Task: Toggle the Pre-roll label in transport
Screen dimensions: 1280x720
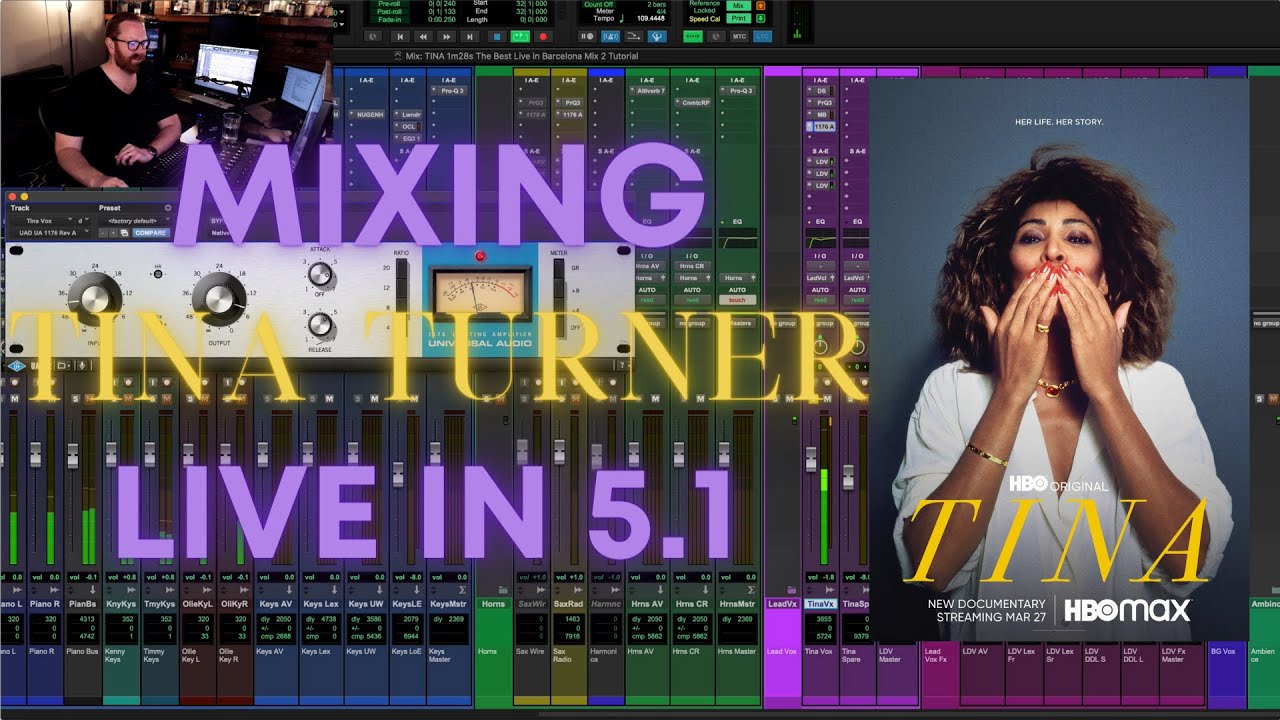Action: (389, 4)
